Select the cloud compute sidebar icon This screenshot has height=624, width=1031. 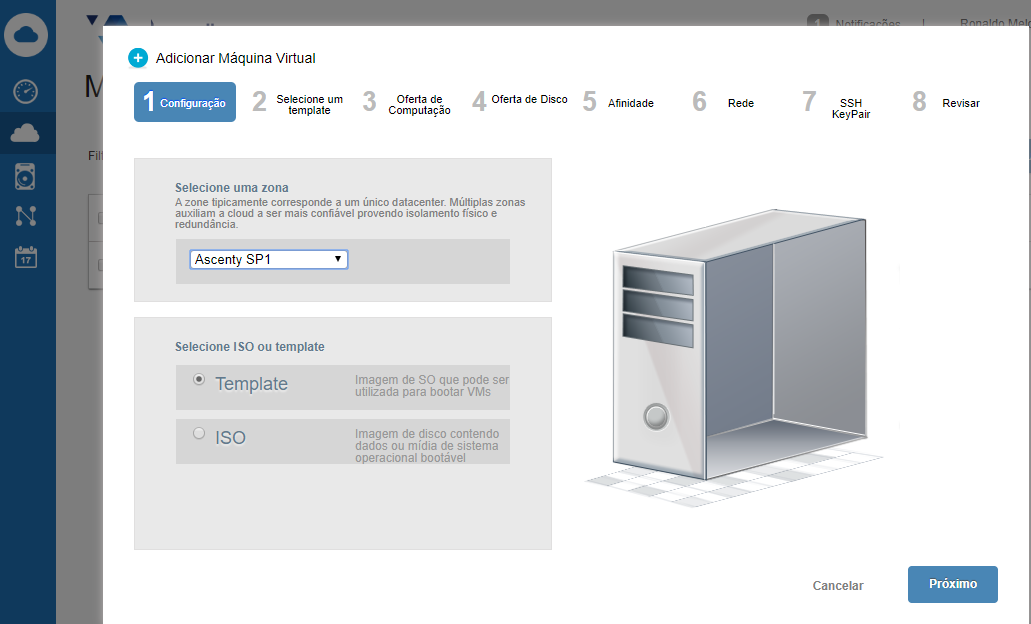[26, 133]
